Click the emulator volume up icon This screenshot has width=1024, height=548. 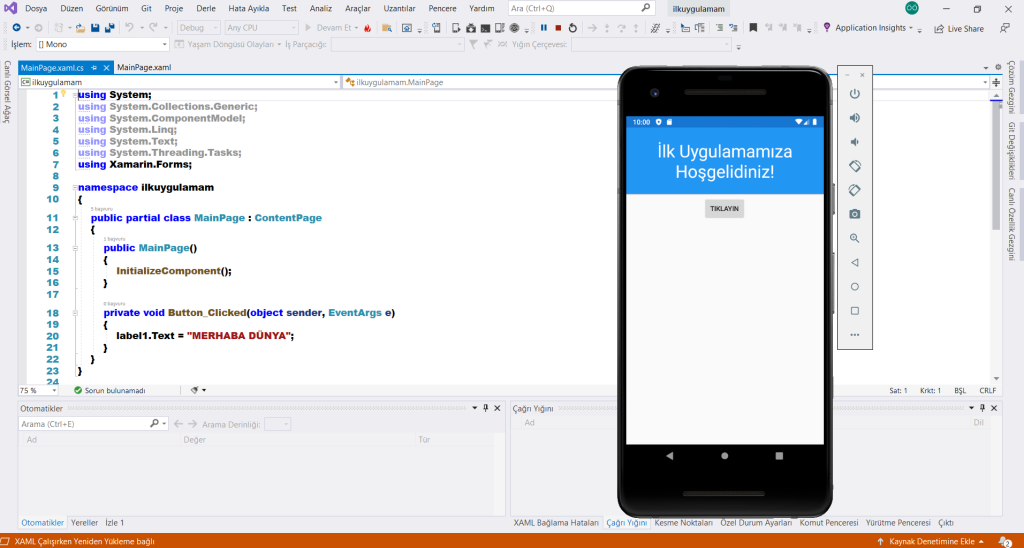854,118
